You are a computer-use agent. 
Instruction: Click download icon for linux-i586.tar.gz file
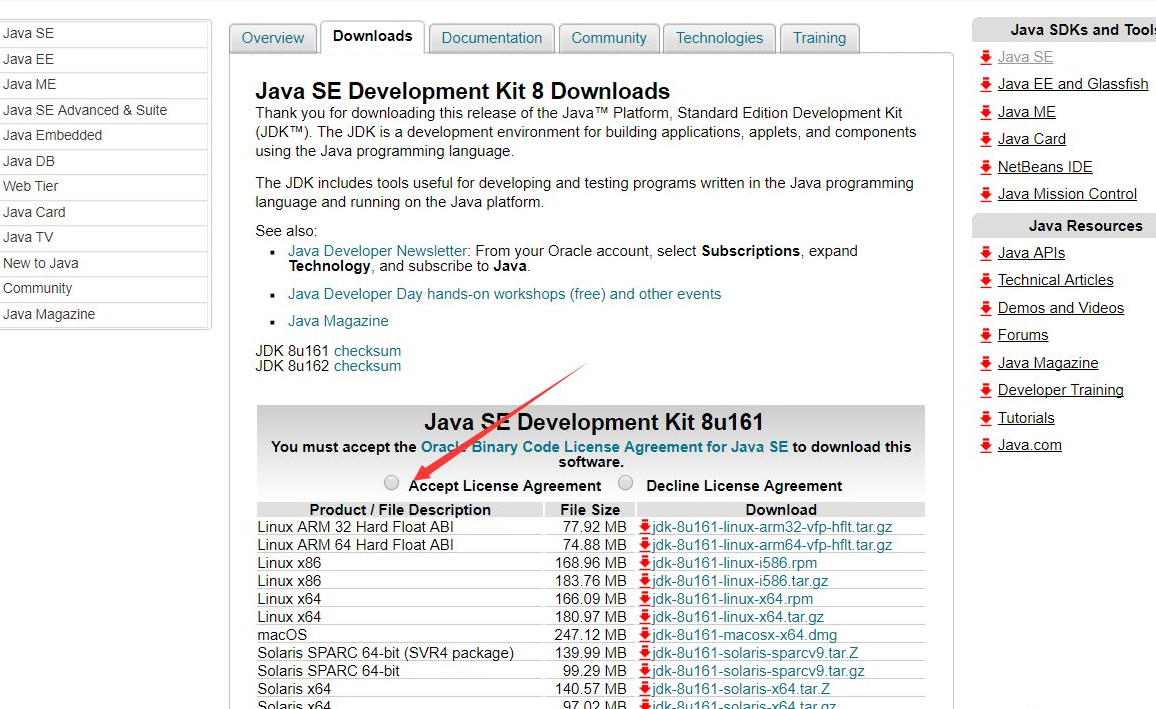[644, 581]
